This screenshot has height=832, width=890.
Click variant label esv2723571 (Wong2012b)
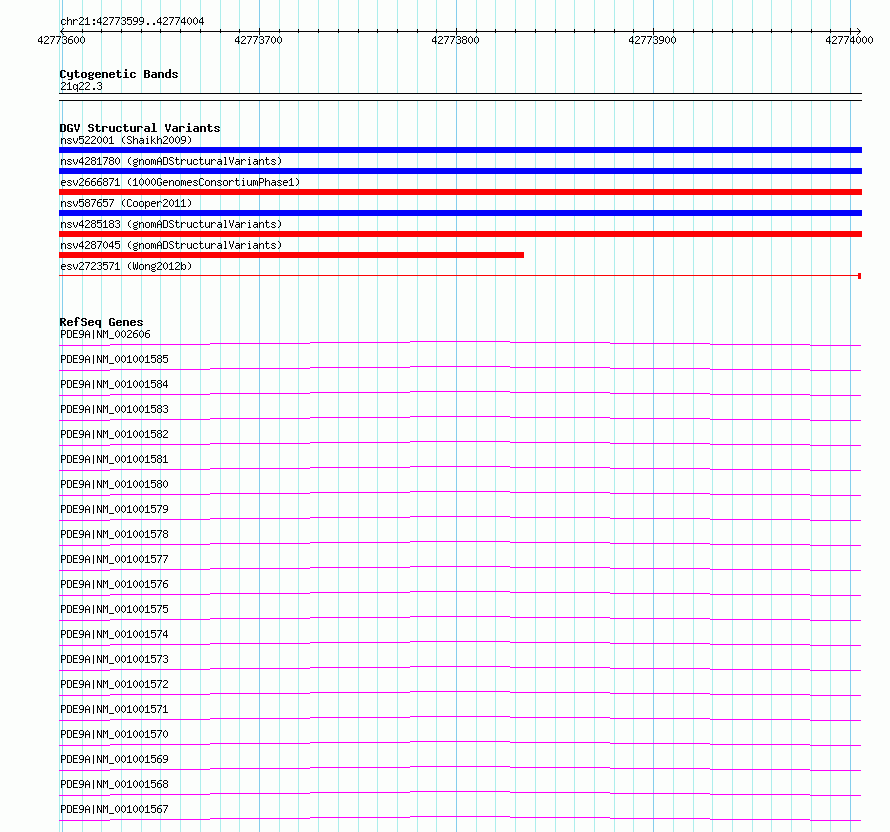pos(126,266)
